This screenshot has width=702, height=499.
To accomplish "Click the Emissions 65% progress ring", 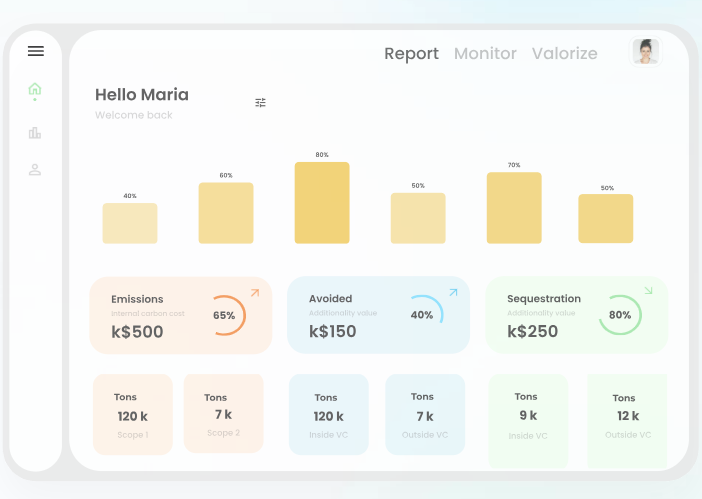I will click(226, 315).
